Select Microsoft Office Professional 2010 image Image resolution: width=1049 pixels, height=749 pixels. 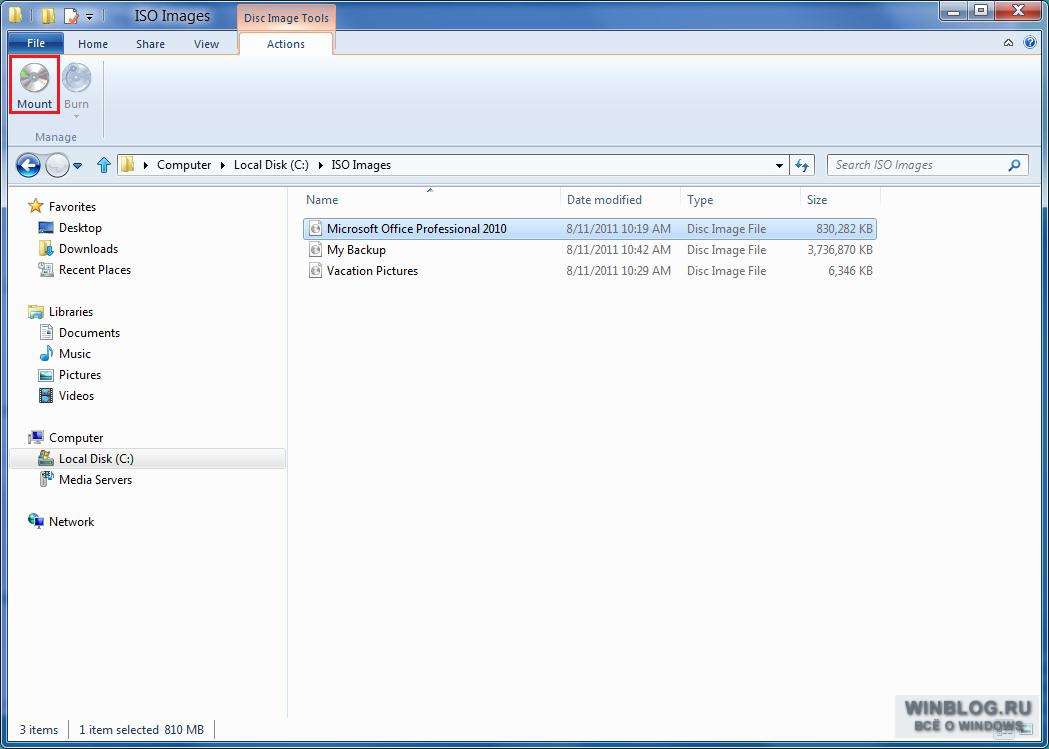[589, 229]
